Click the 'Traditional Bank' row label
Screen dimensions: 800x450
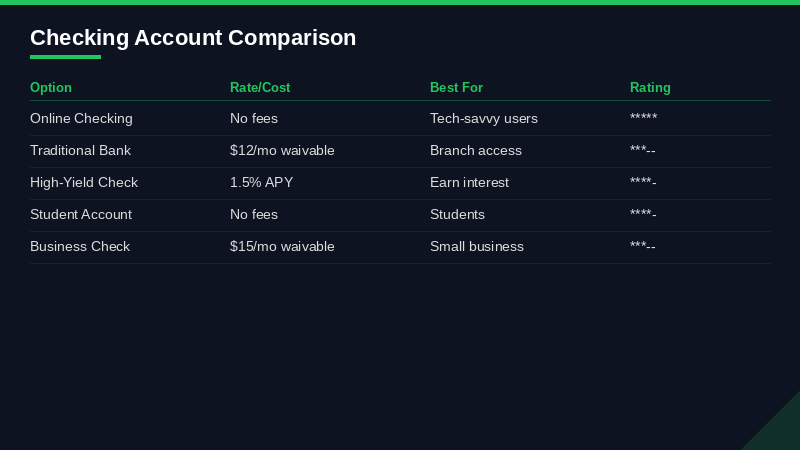80,151
